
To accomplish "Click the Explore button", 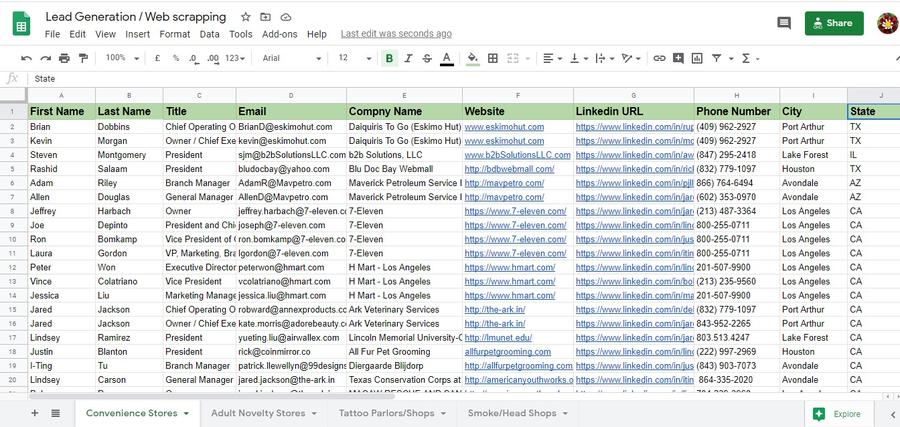I will coord(837,413).
